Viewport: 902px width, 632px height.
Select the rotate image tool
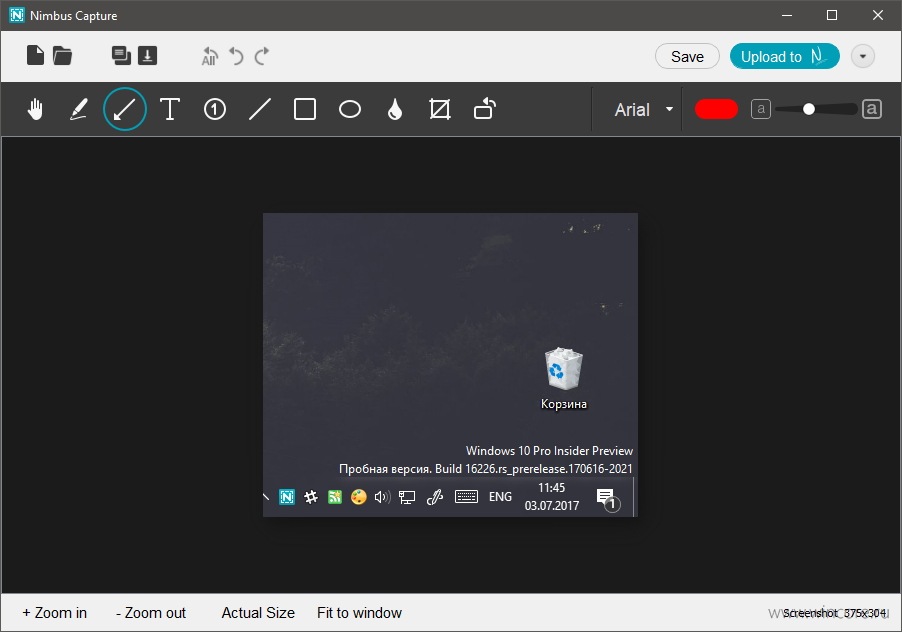click(x=485, y=109)
